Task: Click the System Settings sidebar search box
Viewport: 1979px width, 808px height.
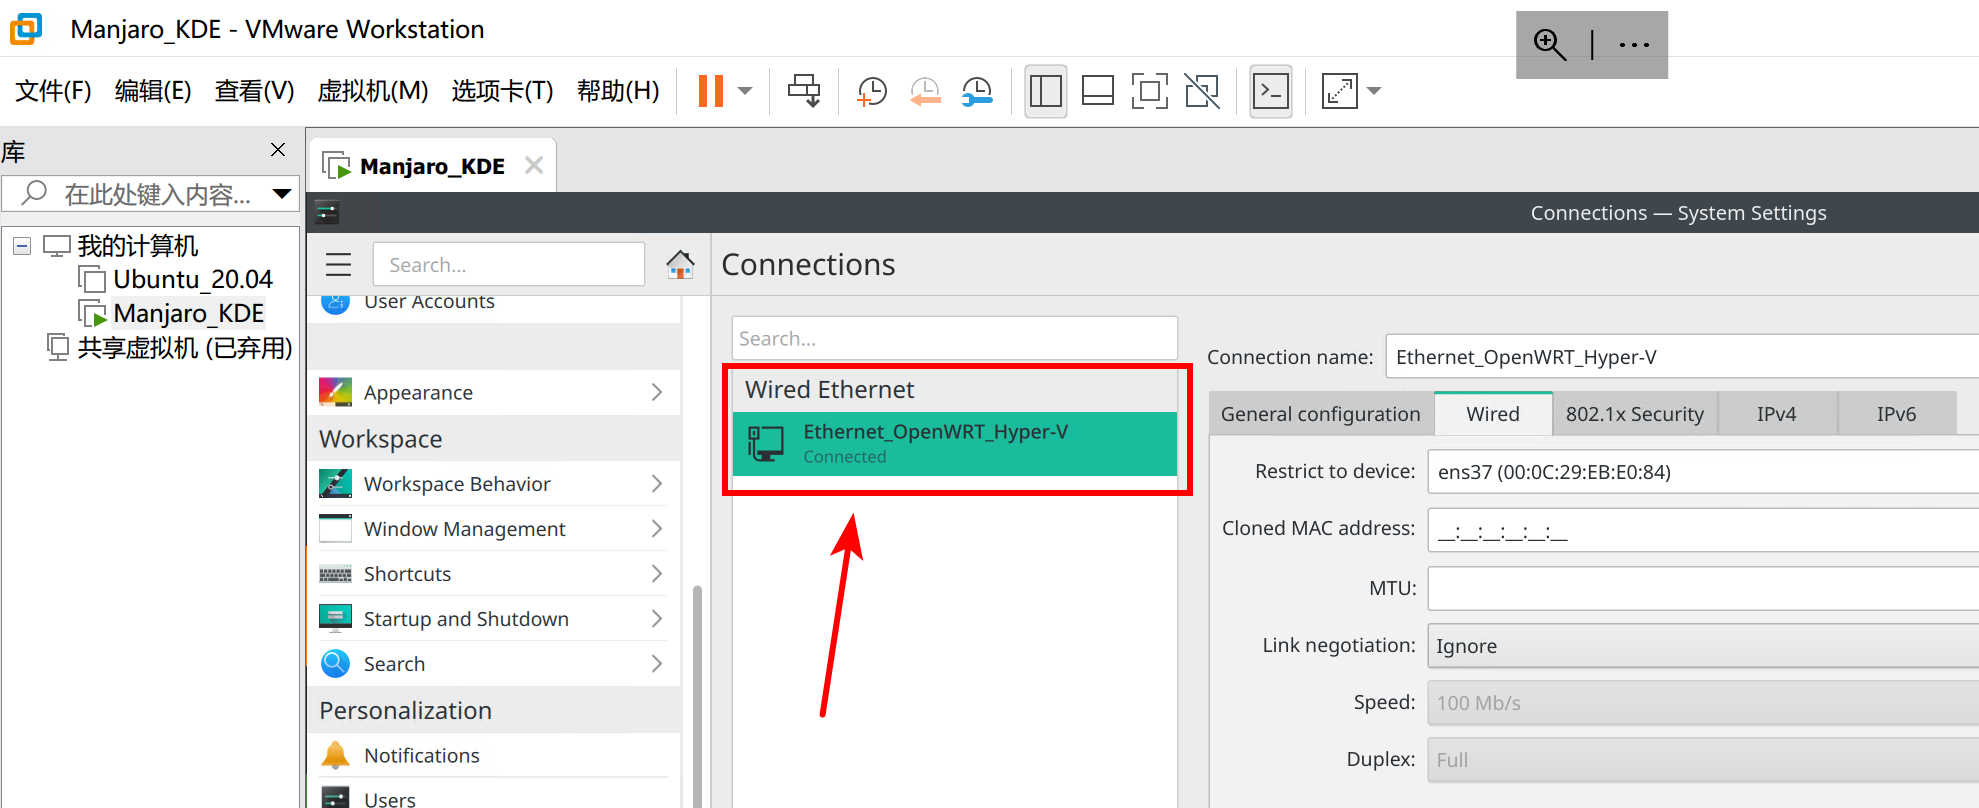Action: [509, 264]
